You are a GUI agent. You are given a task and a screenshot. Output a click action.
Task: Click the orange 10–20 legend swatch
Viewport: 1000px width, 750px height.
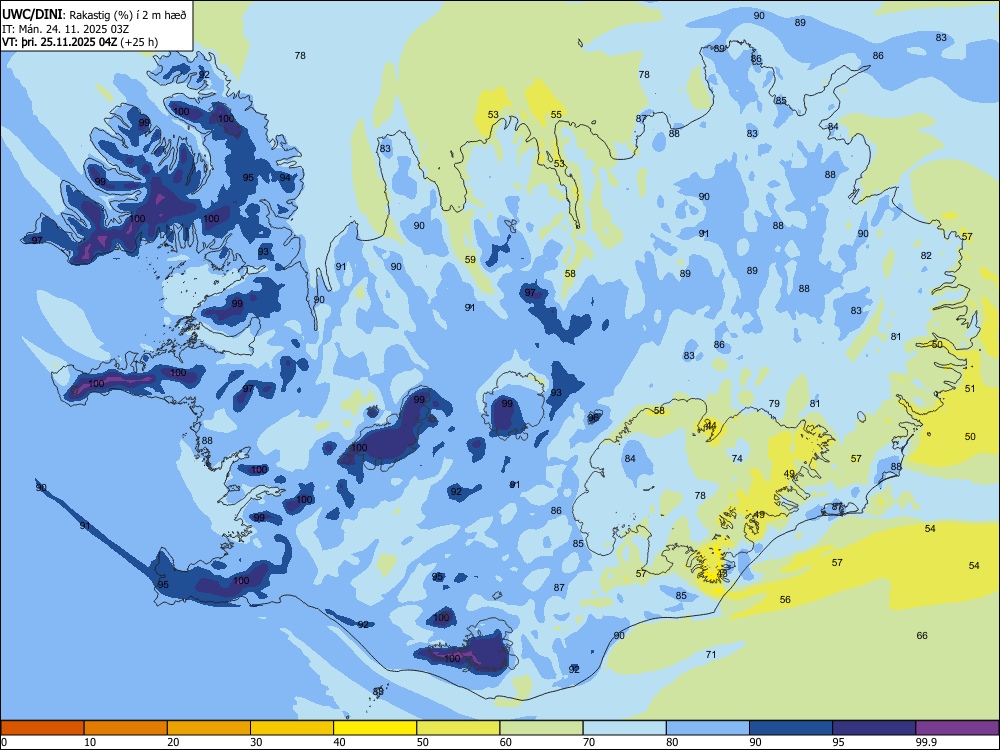(x=126, y=728)
